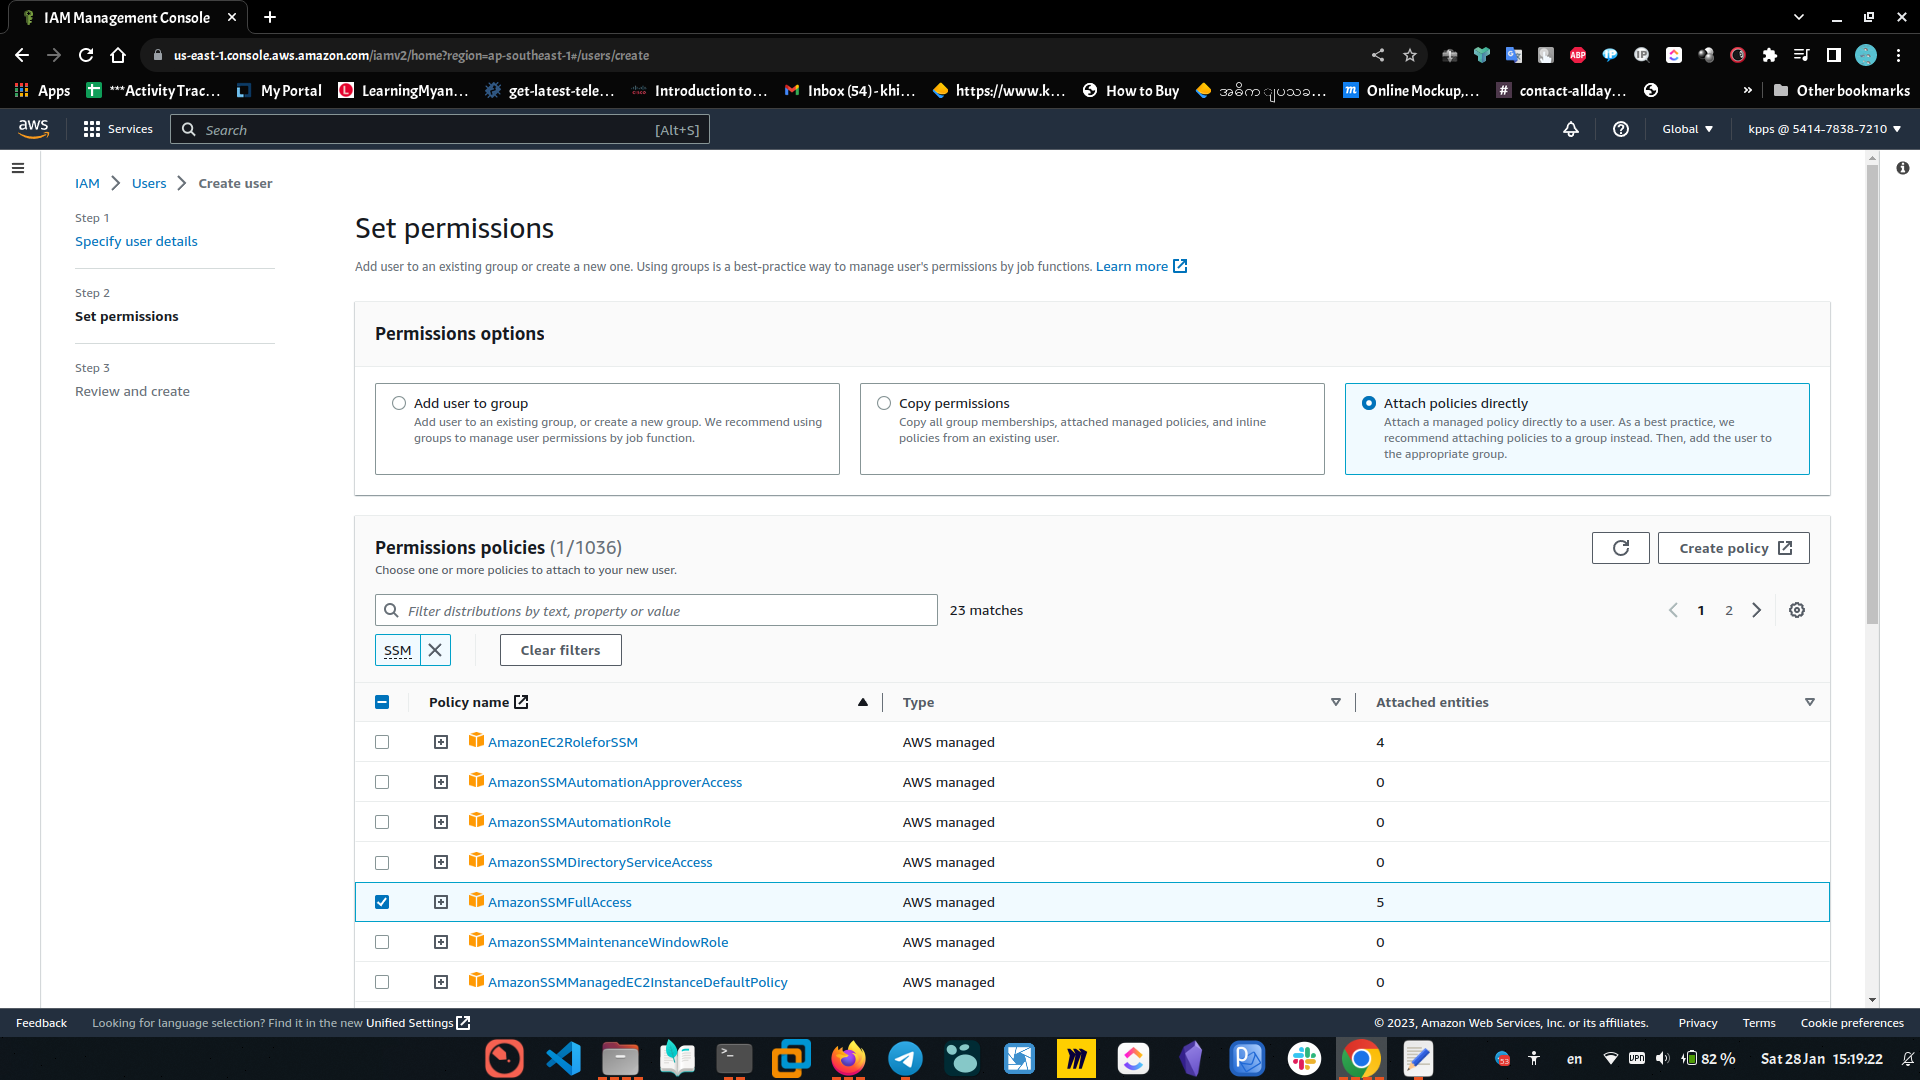Screen dimensions: 1920x1080
Task: Refresh the permissions policies list
Action: [1620, 548]
